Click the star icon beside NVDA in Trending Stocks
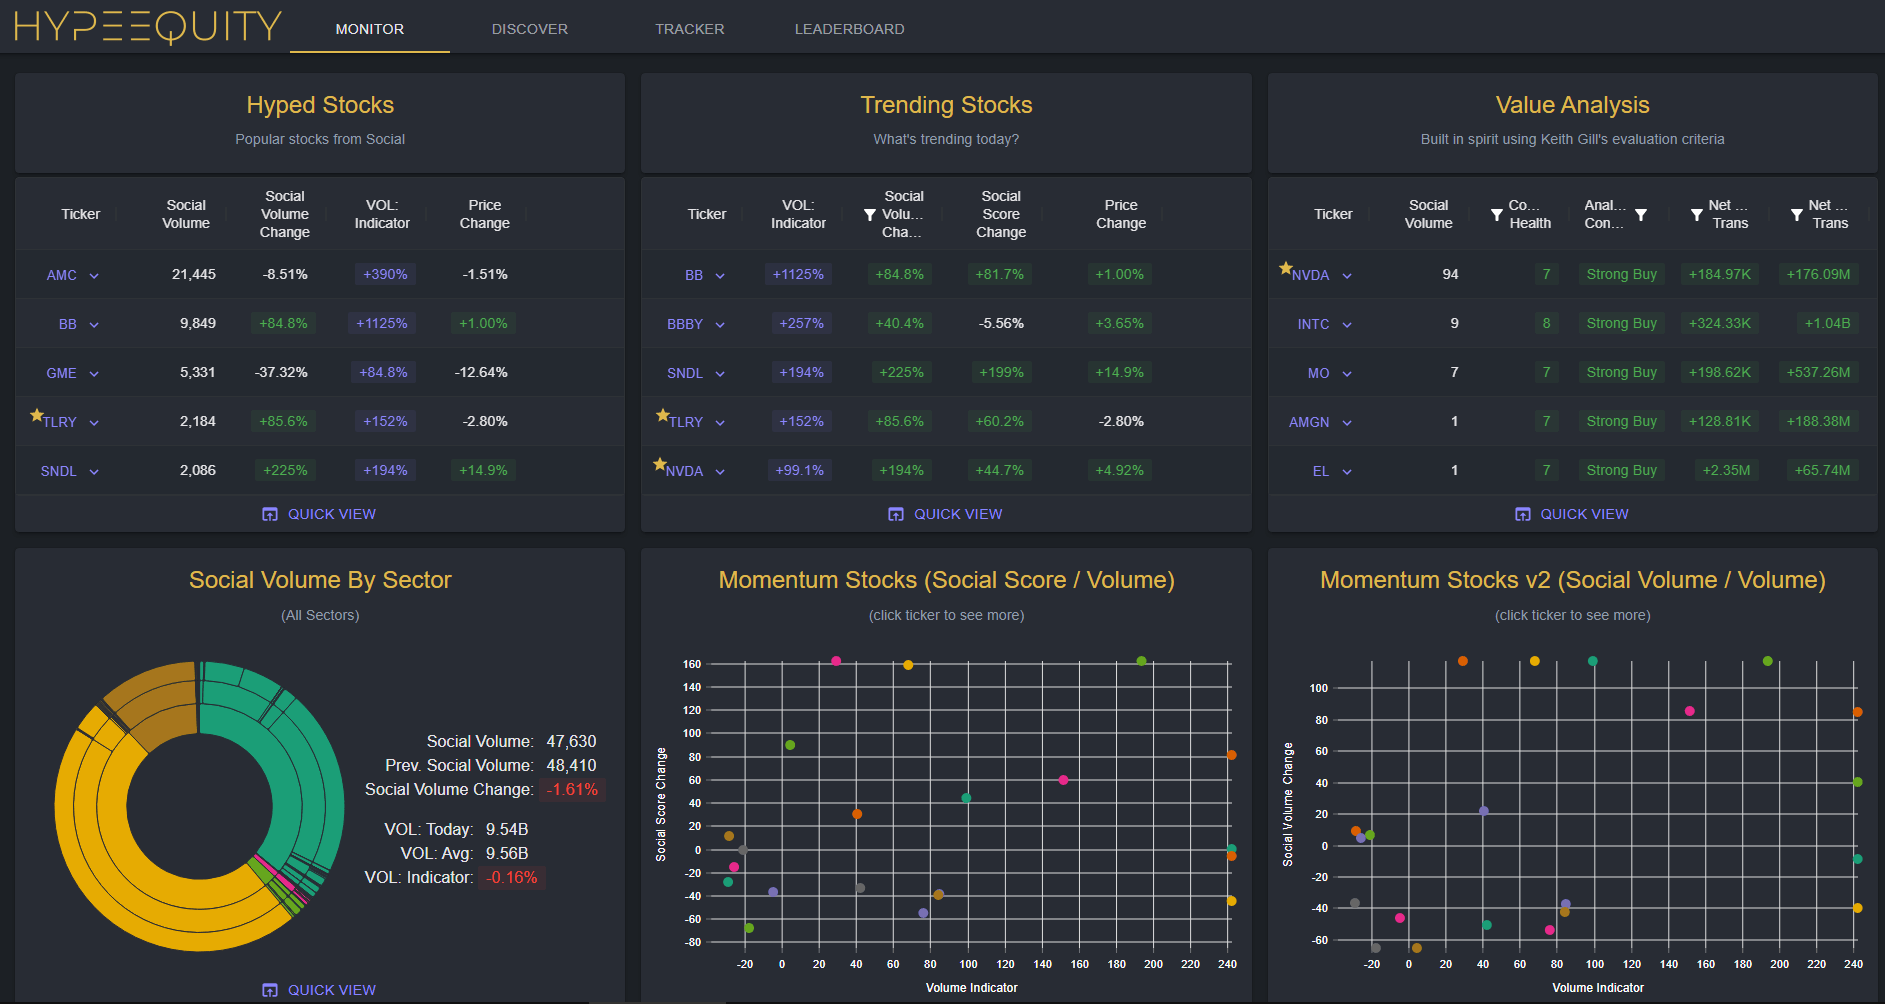 click(660, 464)
